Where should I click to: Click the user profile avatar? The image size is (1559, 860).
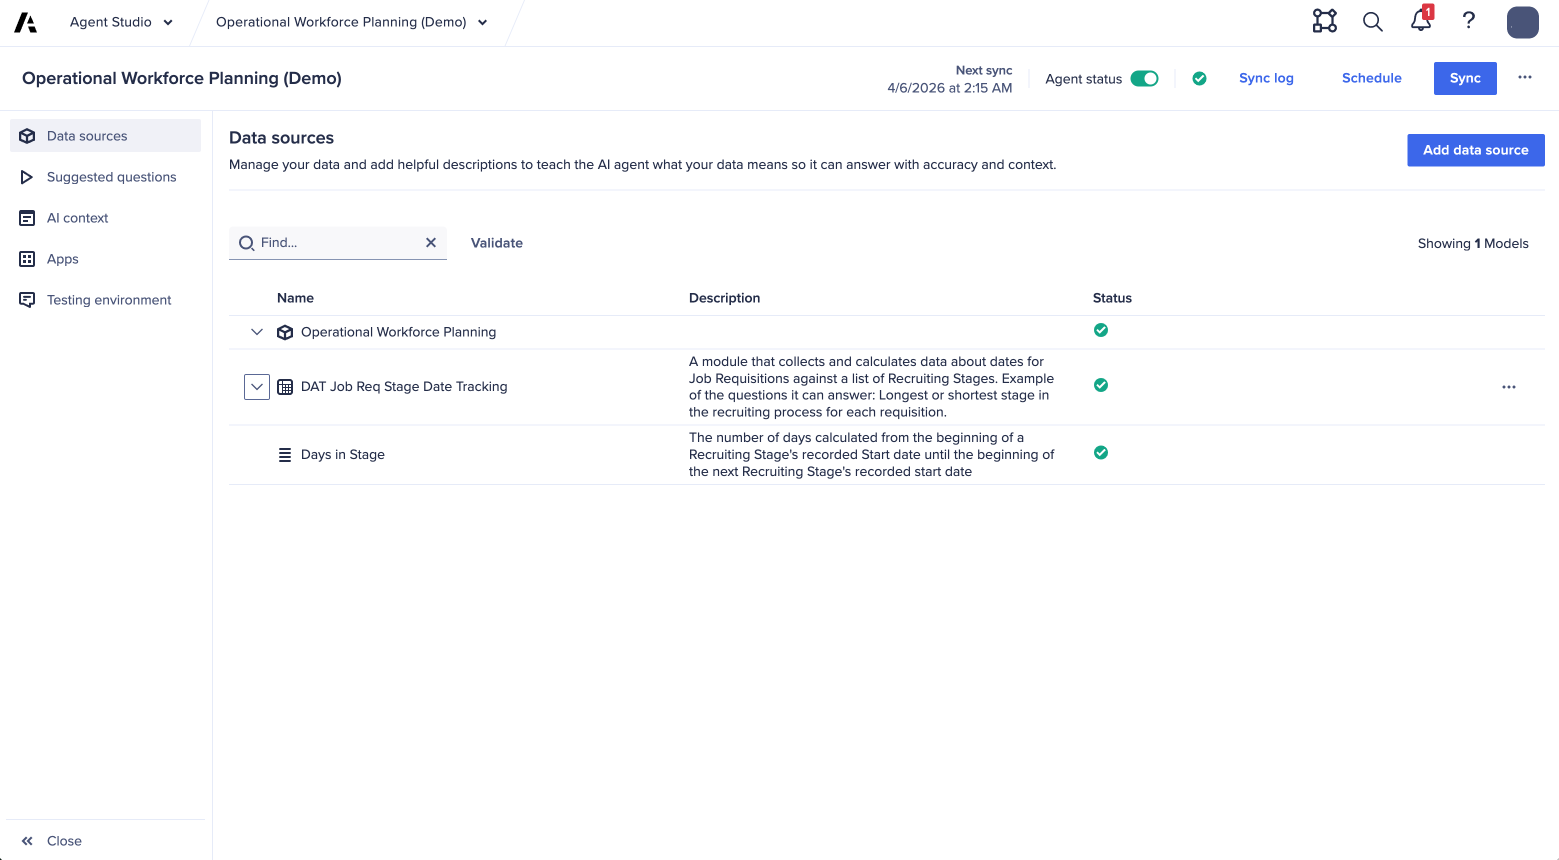click(1522, 22)
